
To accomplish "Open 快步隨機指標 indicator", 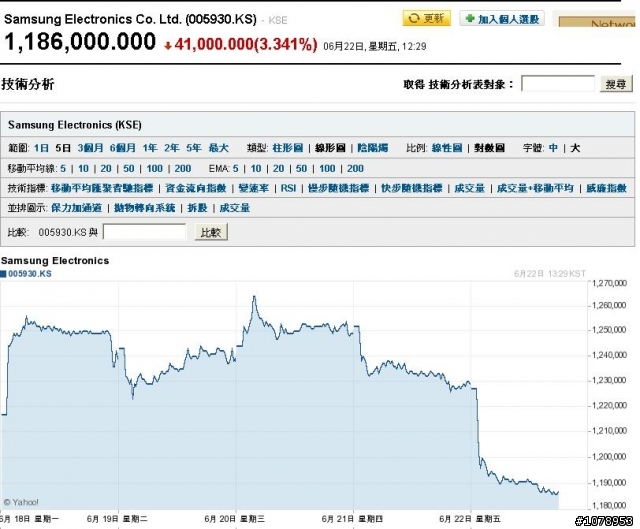I will 412,188.
